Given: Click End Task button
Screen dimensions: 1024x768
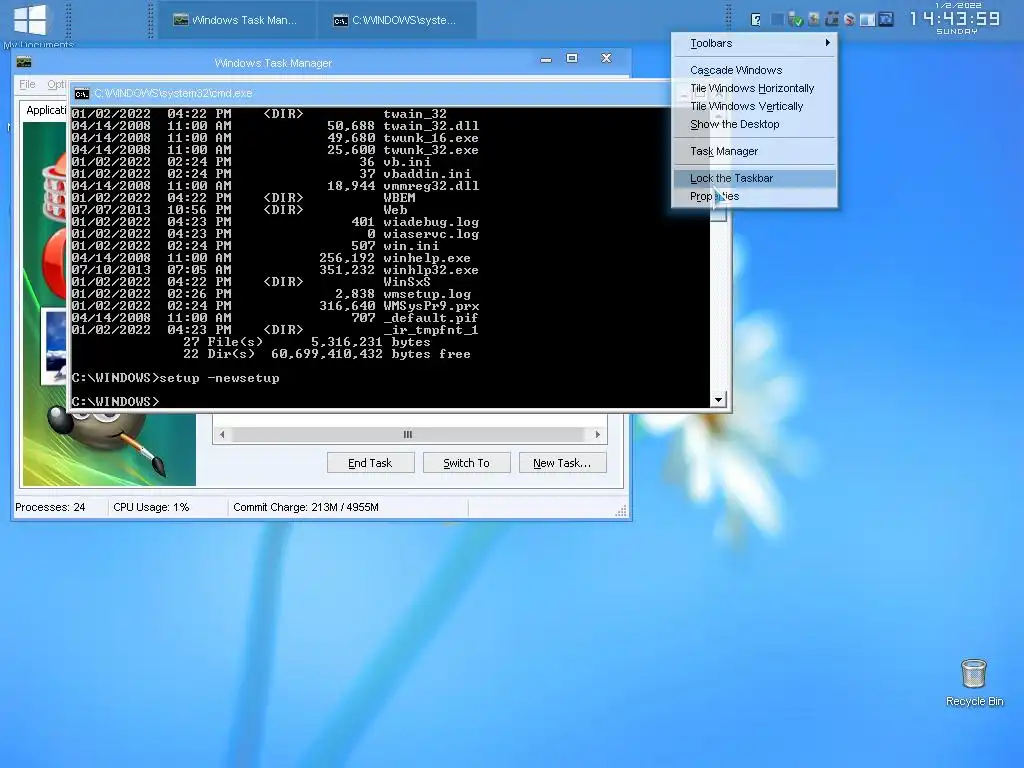Looking at the screenshot, I should click(x=370, y=463).
